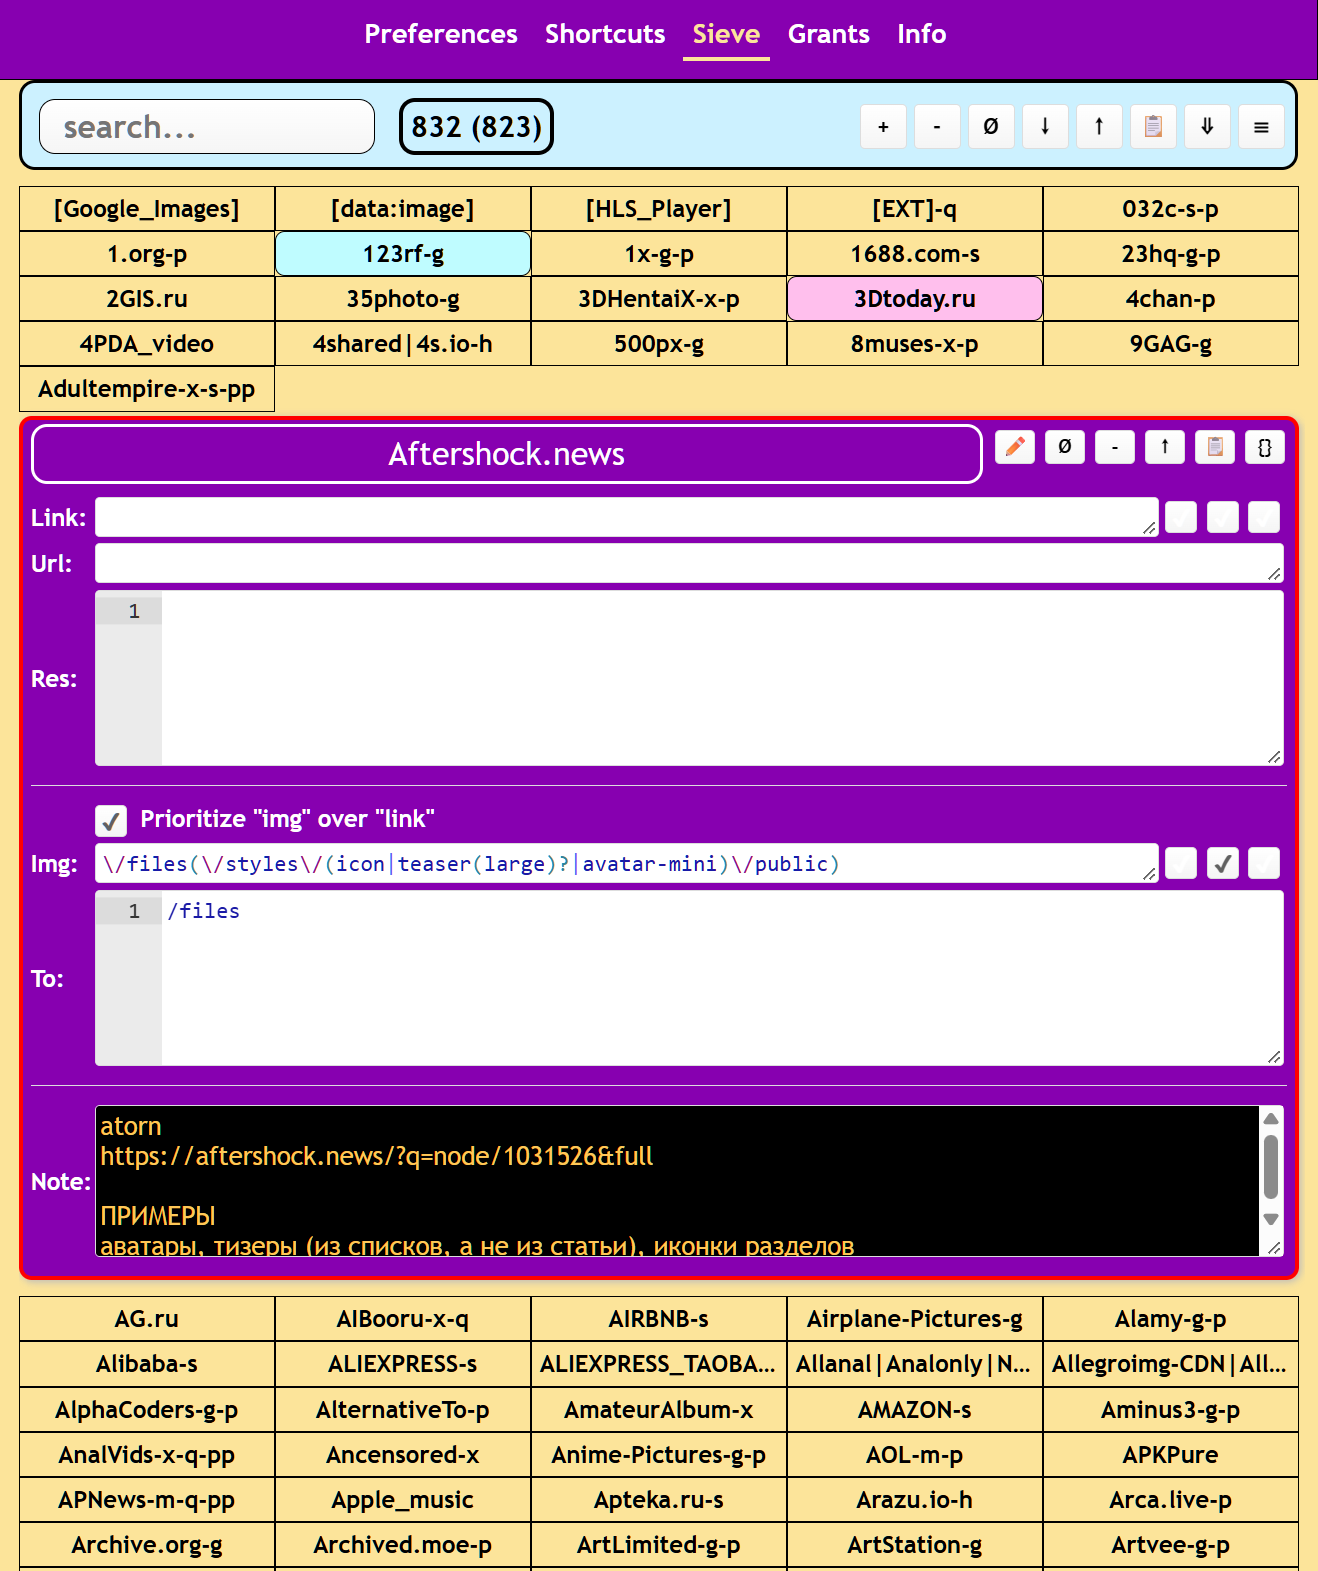
Task: Open the 3Dtoday.ru rule
Action: 915,299
